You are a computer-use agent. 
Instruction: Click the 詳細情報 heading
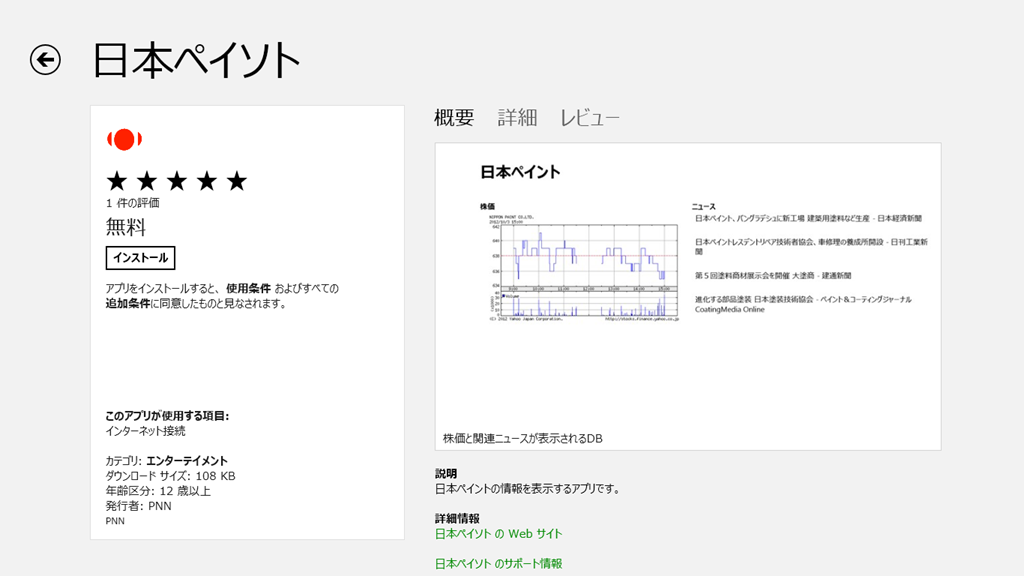[x=457, y=519]
